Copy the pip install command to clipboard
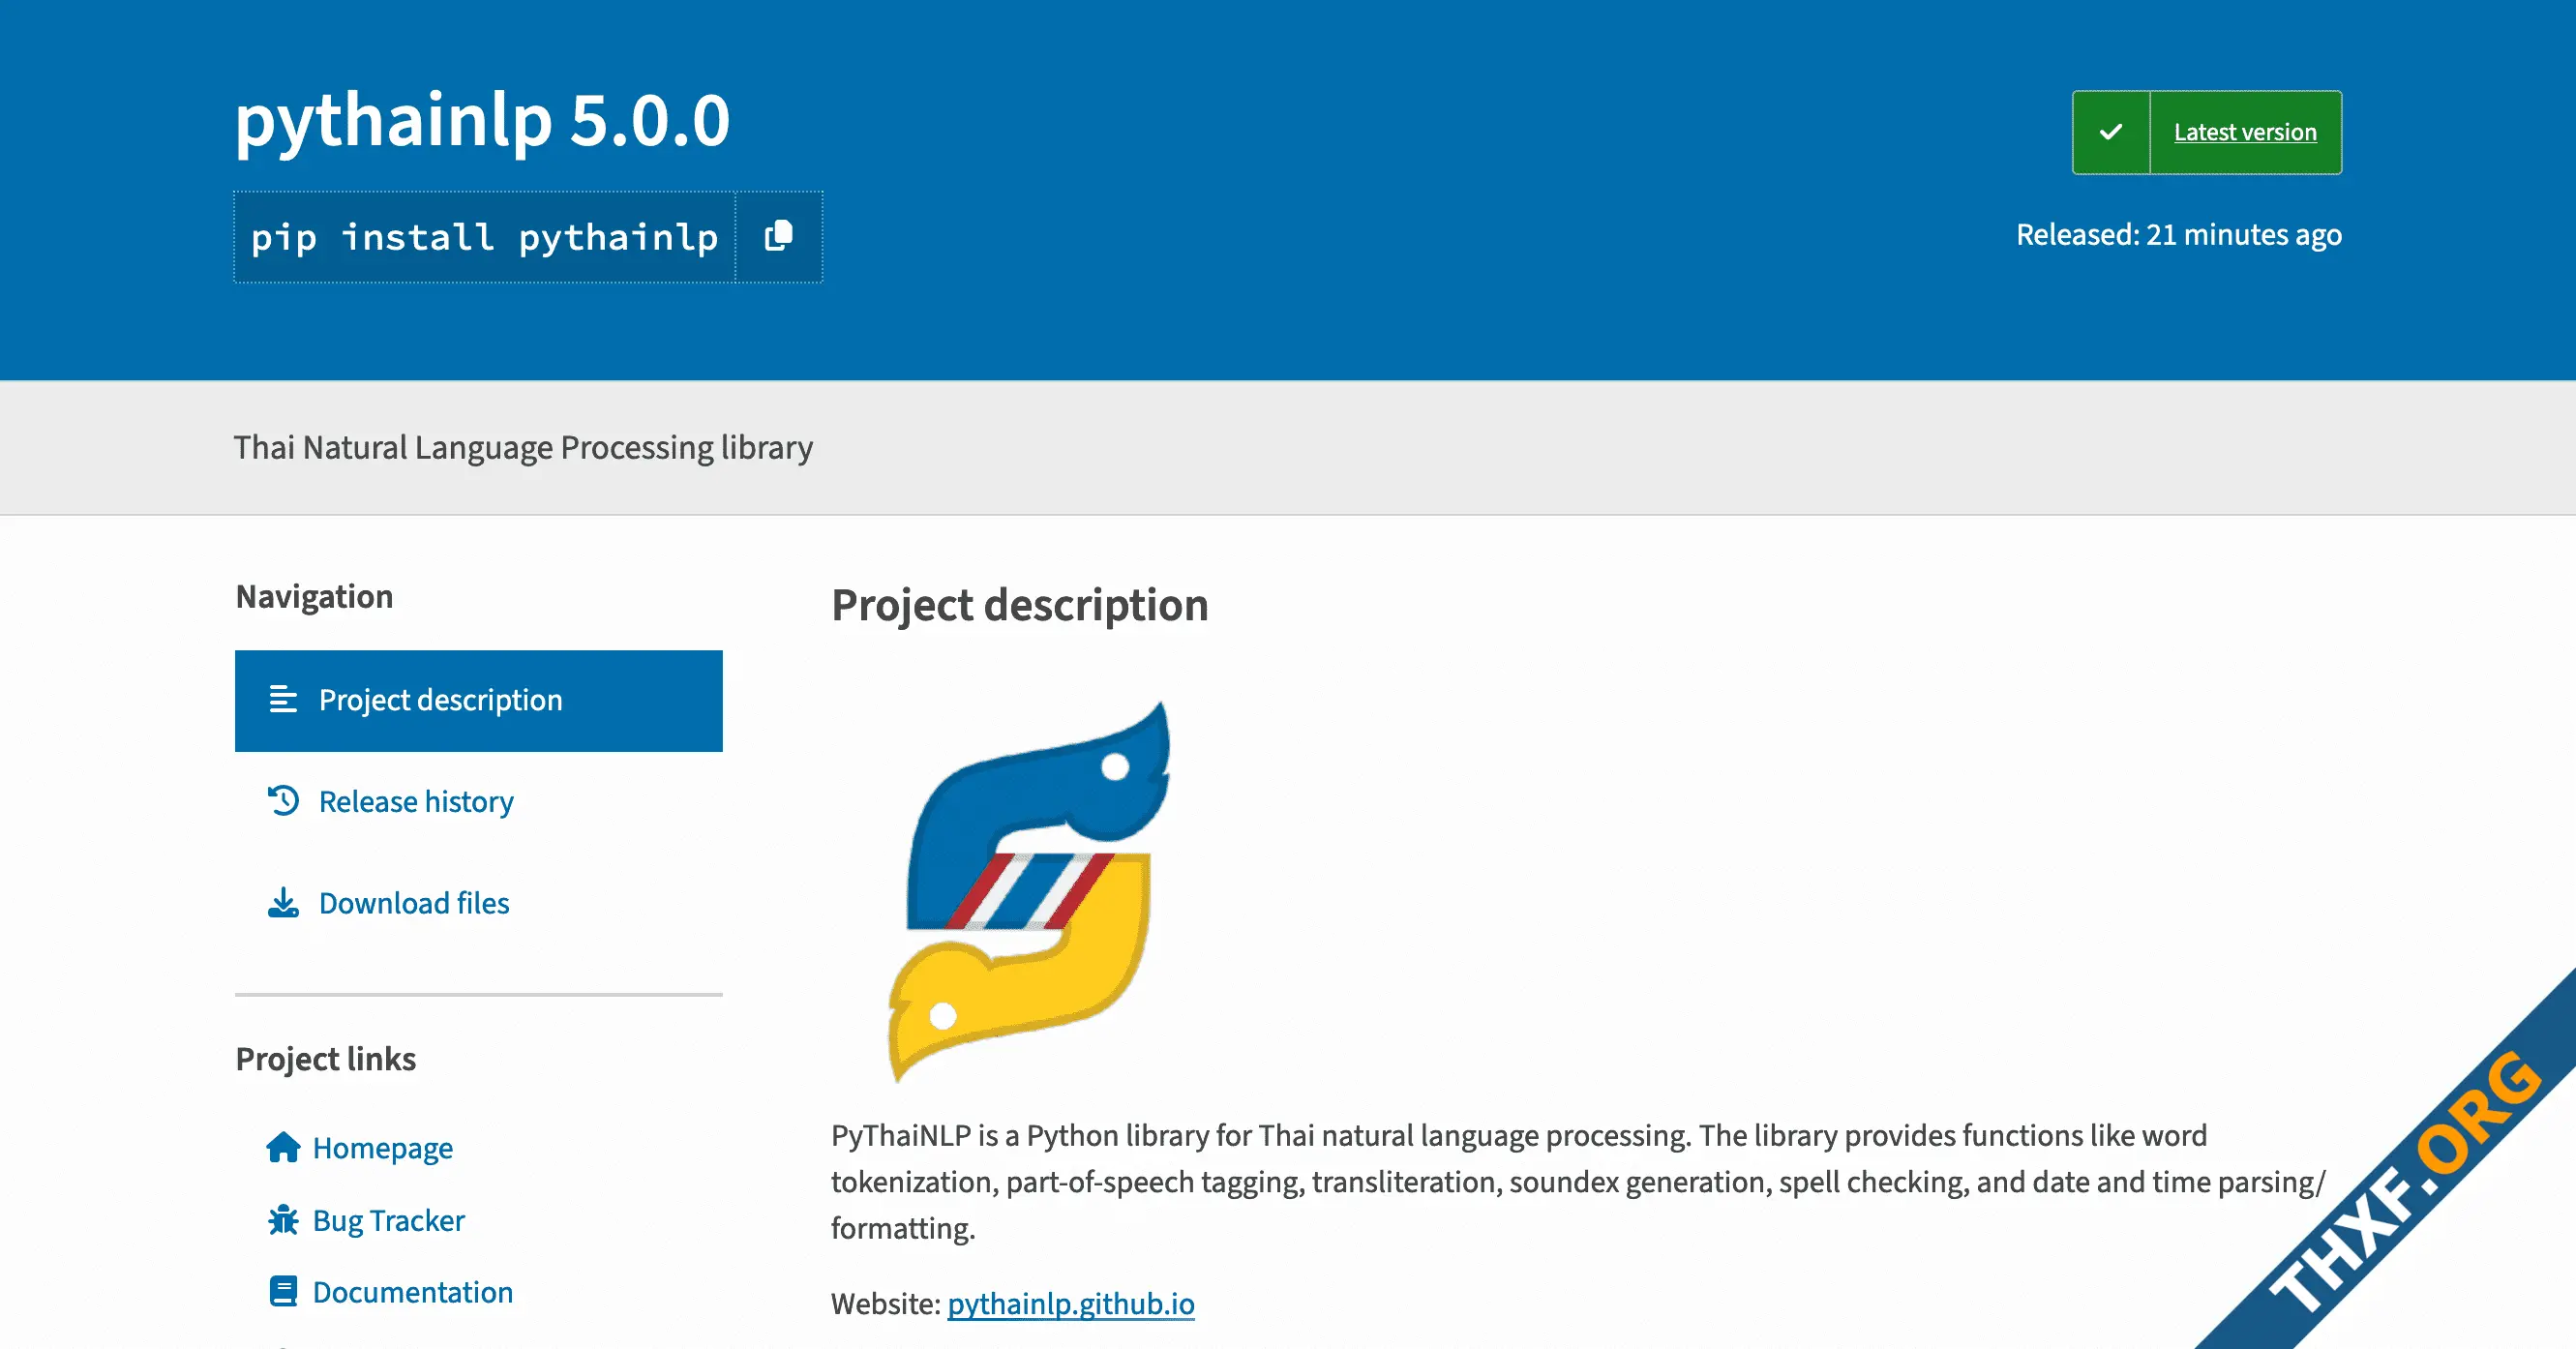The height and width of the screenshot is (1349, 2576). 779,237
